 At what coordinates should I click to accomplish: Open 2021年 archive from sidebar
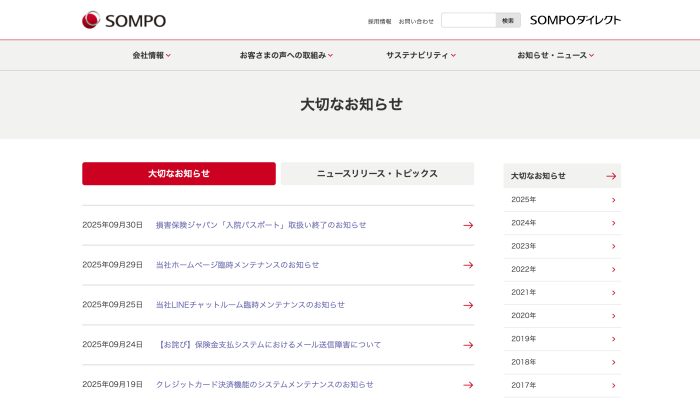[x=562, y=292]
